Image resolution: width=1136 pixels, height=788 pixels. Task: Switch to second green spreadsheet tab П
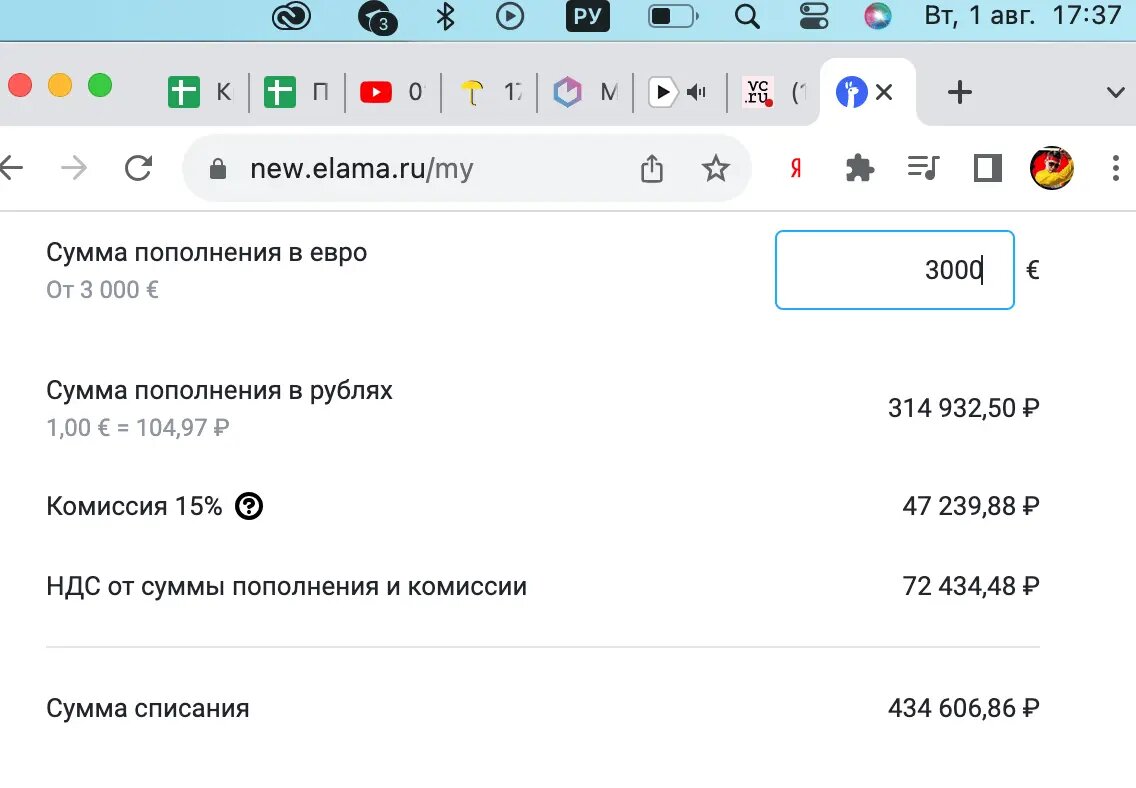[x=296, y=92]
